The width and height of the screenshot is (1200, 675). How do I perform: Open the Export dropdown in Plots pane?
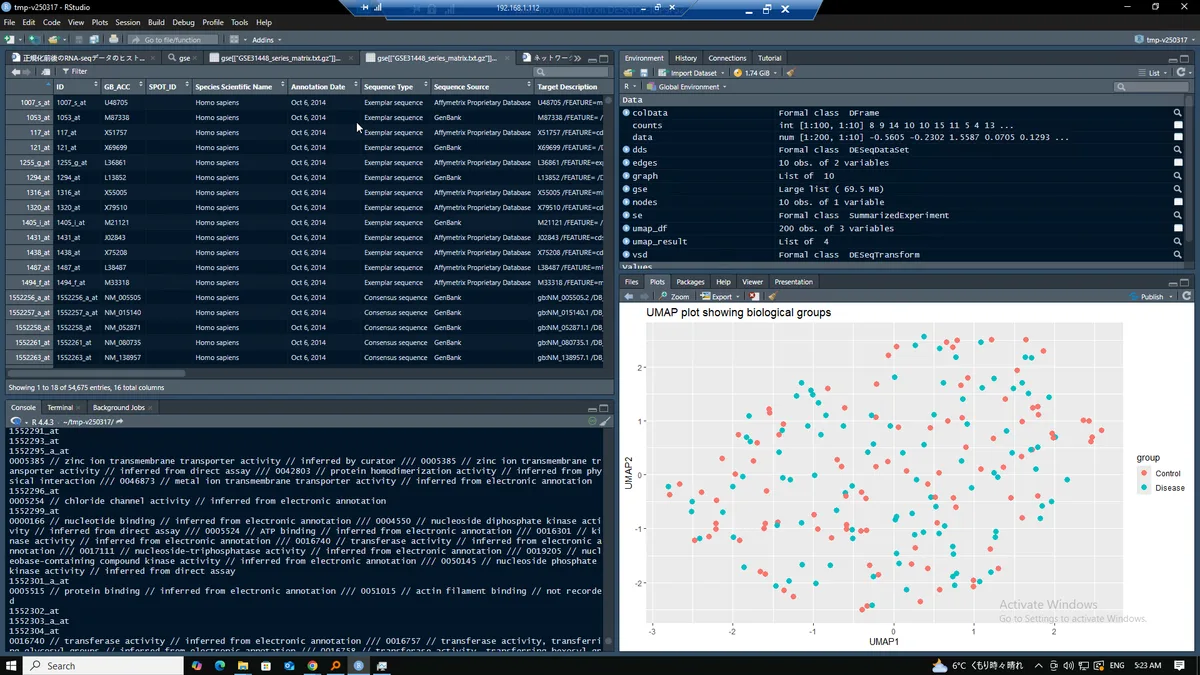tap(719, 297)
